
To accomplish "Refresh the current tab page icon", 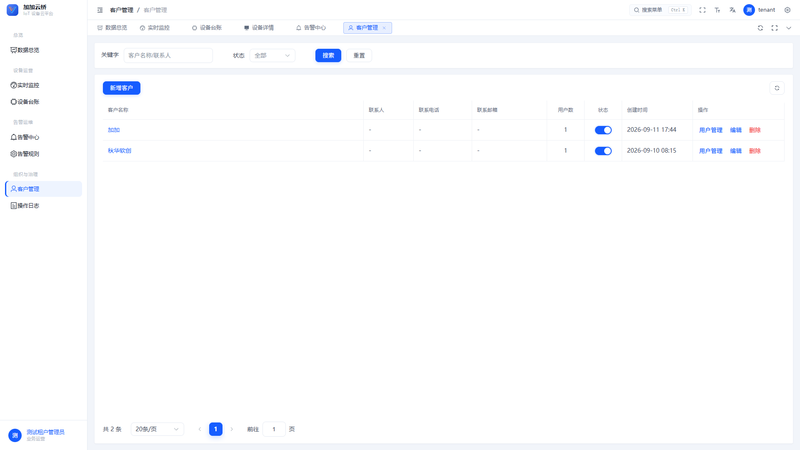I will pyautogui.click(x=760, y=28).
